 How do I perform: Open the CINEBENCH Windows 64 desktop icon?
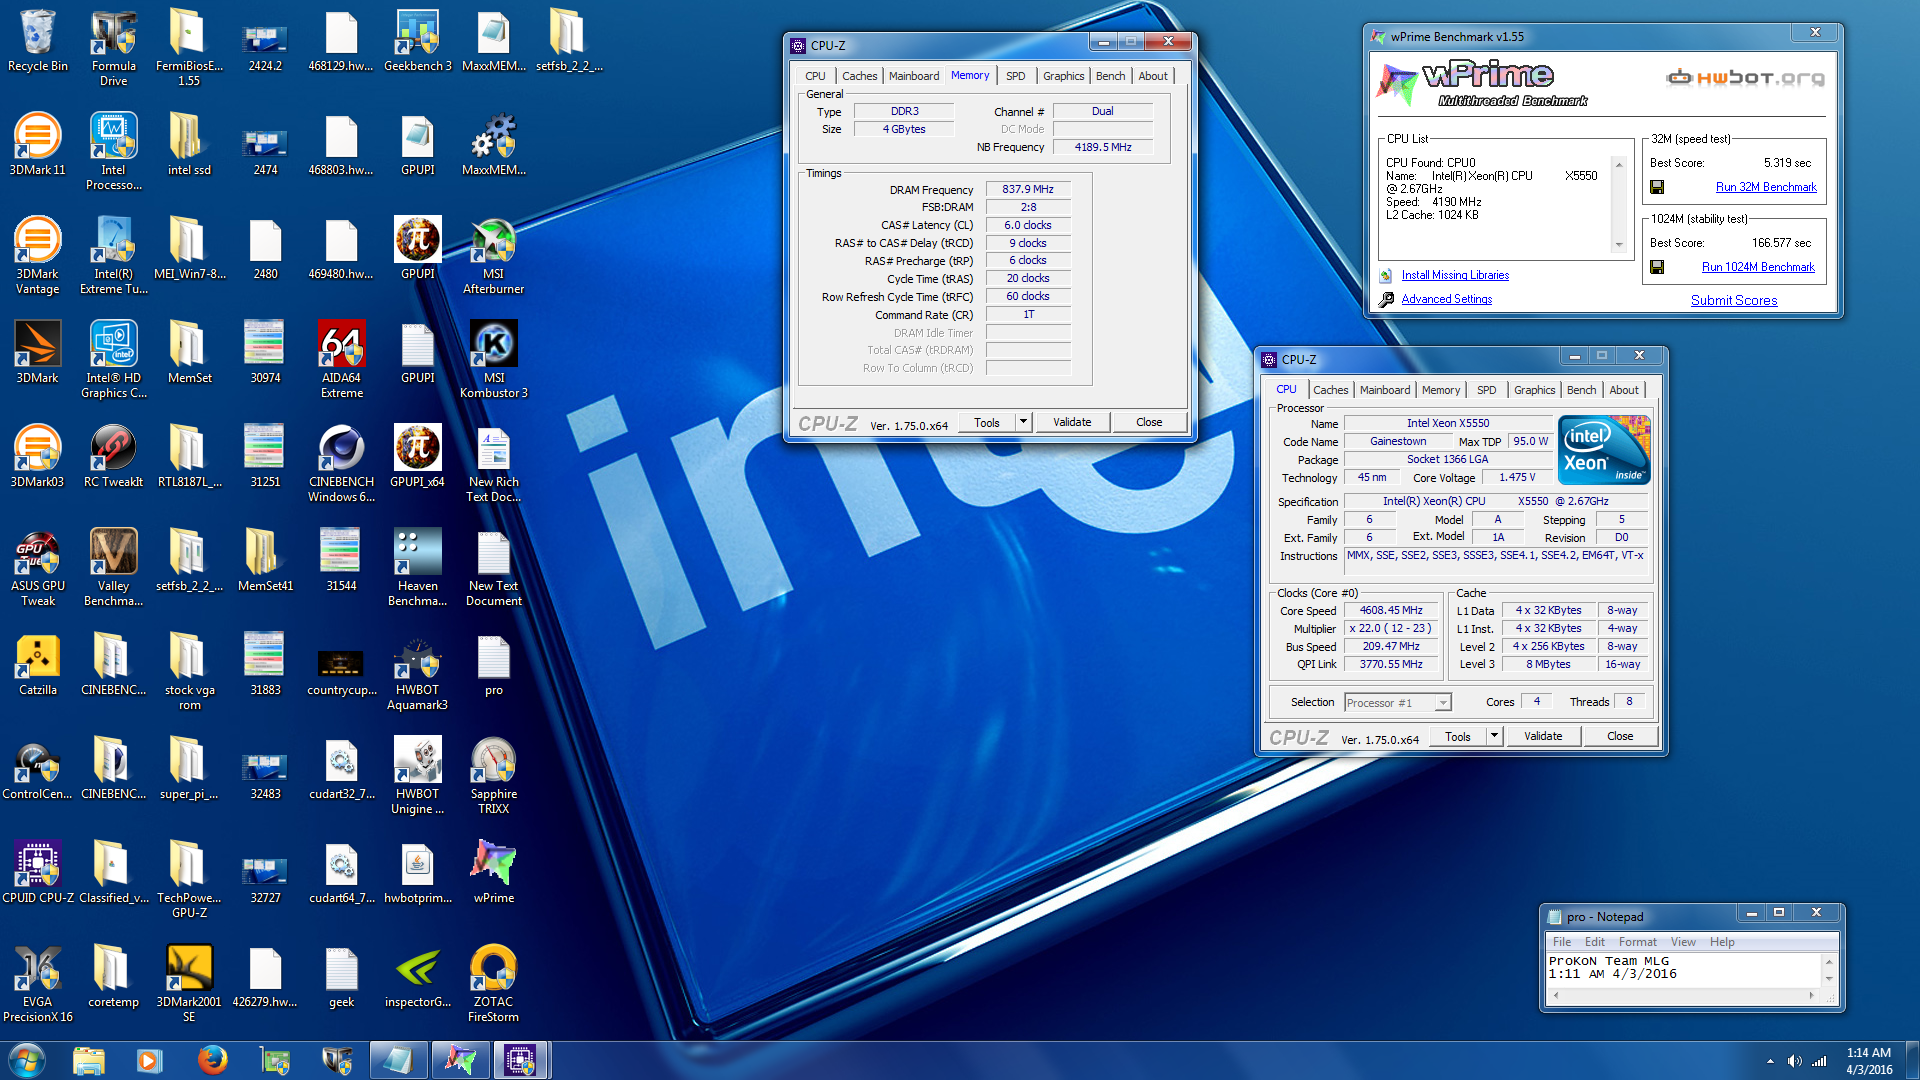click(x=342, y=464)
